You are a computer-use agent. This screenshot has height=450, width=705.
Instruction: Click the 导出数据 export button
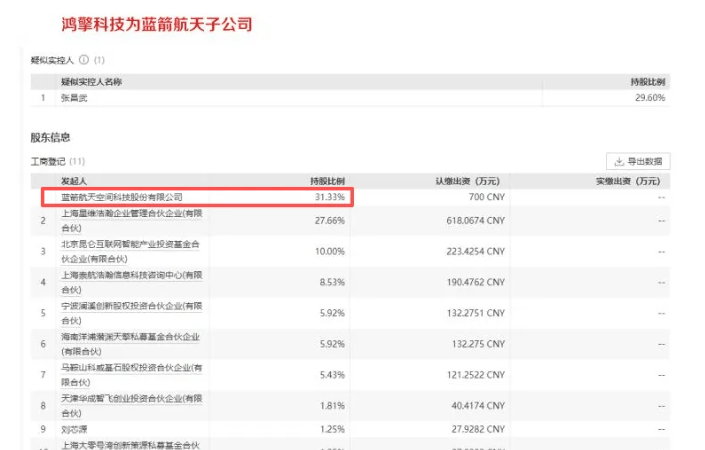click(638, 161)
